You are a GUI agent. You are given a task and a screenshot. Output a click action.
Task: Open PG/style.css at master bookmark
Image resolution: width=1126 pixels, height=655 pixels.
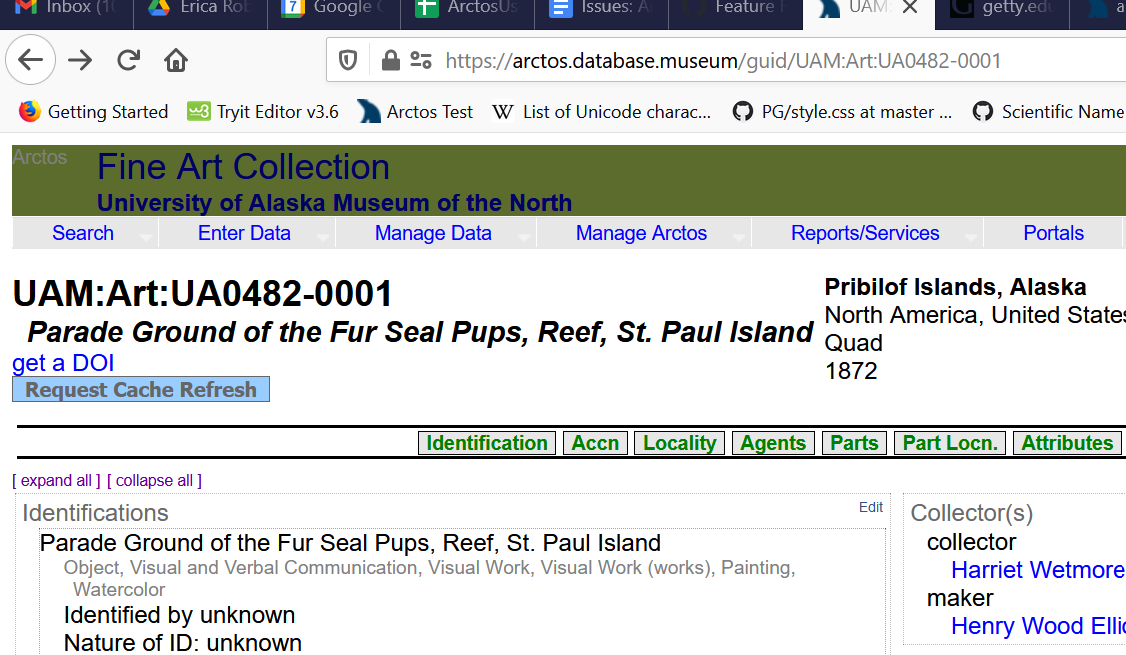[x=842, y=112]
